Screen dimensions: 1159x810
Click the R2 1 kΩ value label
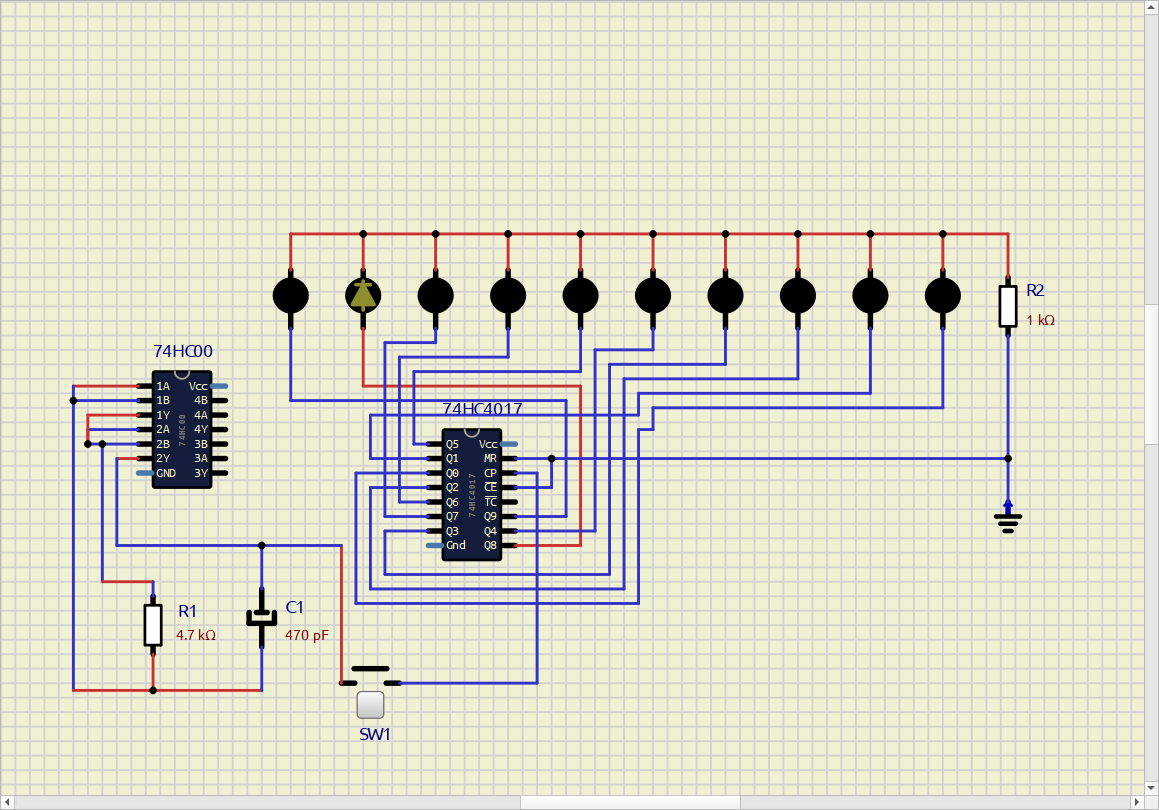pyautogui.click(x=1040, y=321)
